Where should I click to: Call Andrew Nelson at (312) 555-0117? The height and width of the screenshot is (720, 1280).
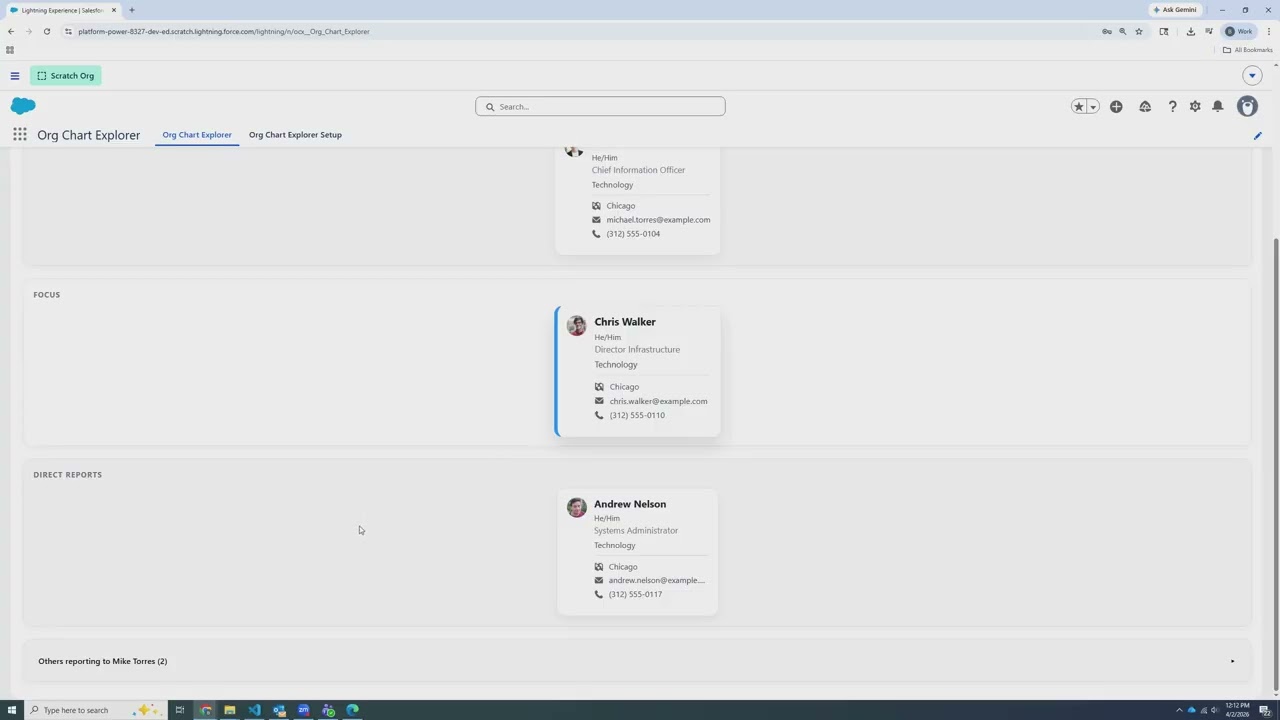[635, 594]
